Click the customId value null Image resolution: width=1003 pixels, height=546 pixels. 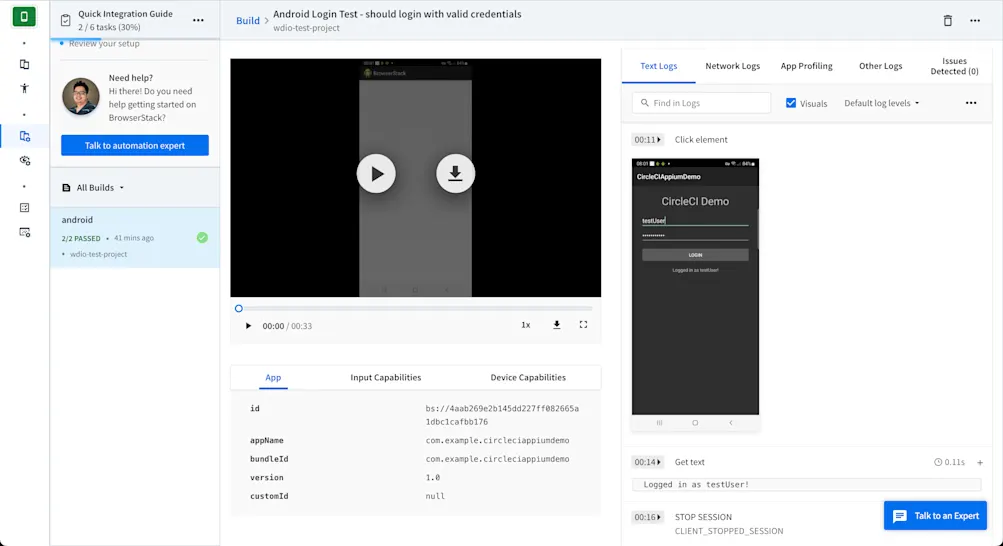(435, 496)
